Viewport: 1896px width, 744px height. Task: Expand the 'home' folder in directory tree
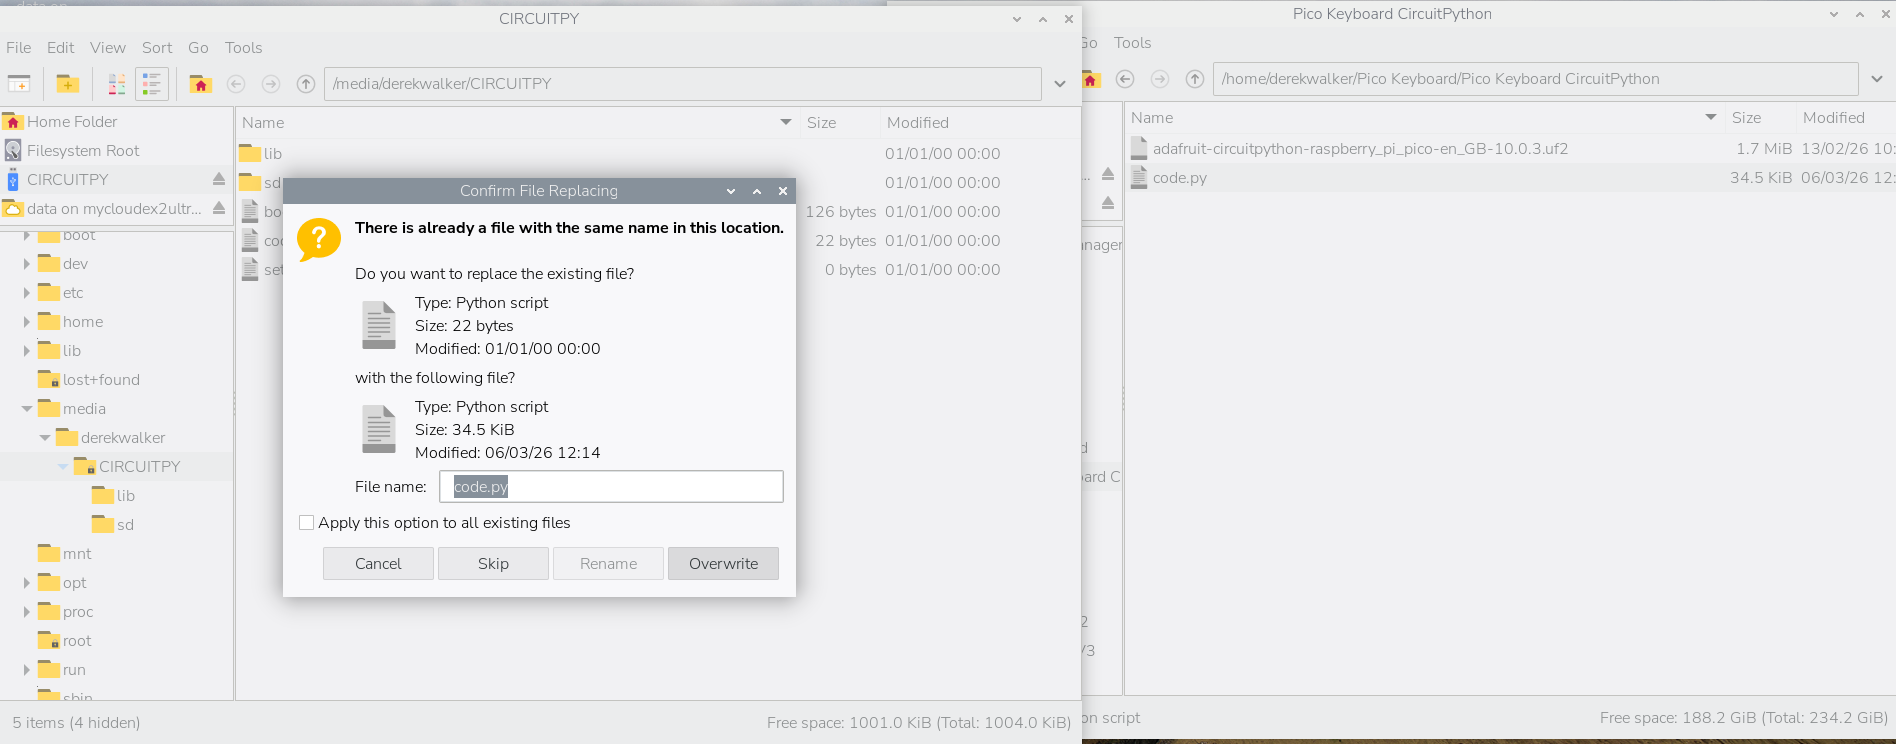pos(27,322)
